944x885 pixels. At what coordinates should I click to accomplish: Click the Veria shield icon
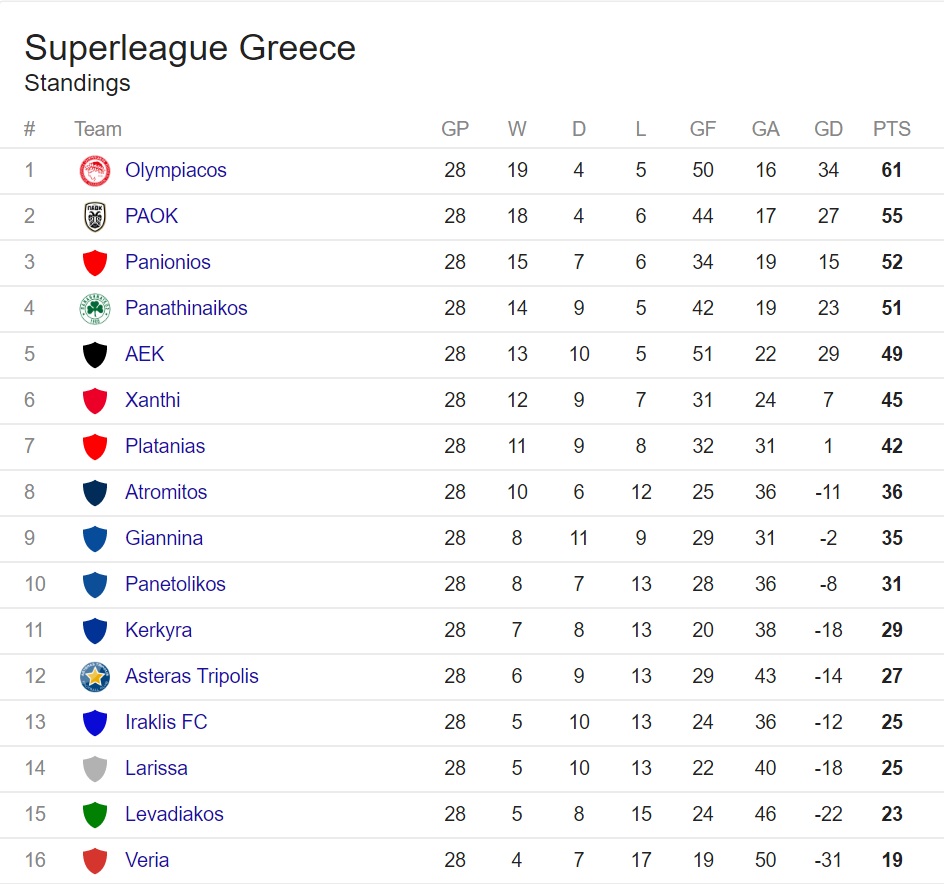[95, 861]
